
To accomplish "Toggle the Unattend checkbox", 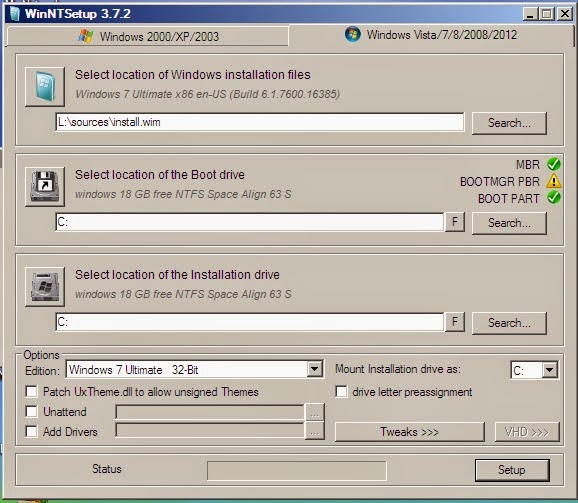I will pyautogui.click(x=32, y=411).
